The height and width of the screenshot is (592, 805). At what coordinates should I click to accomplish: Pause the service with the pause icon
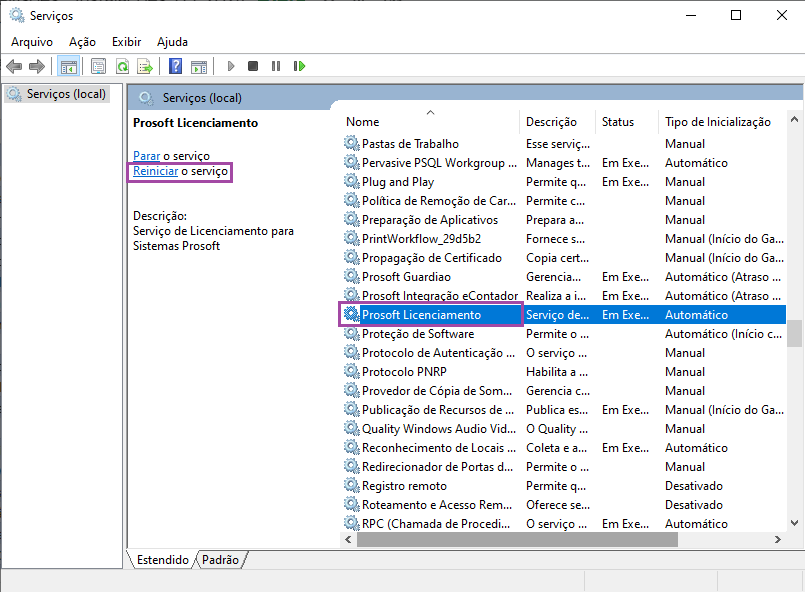[276, 66]
